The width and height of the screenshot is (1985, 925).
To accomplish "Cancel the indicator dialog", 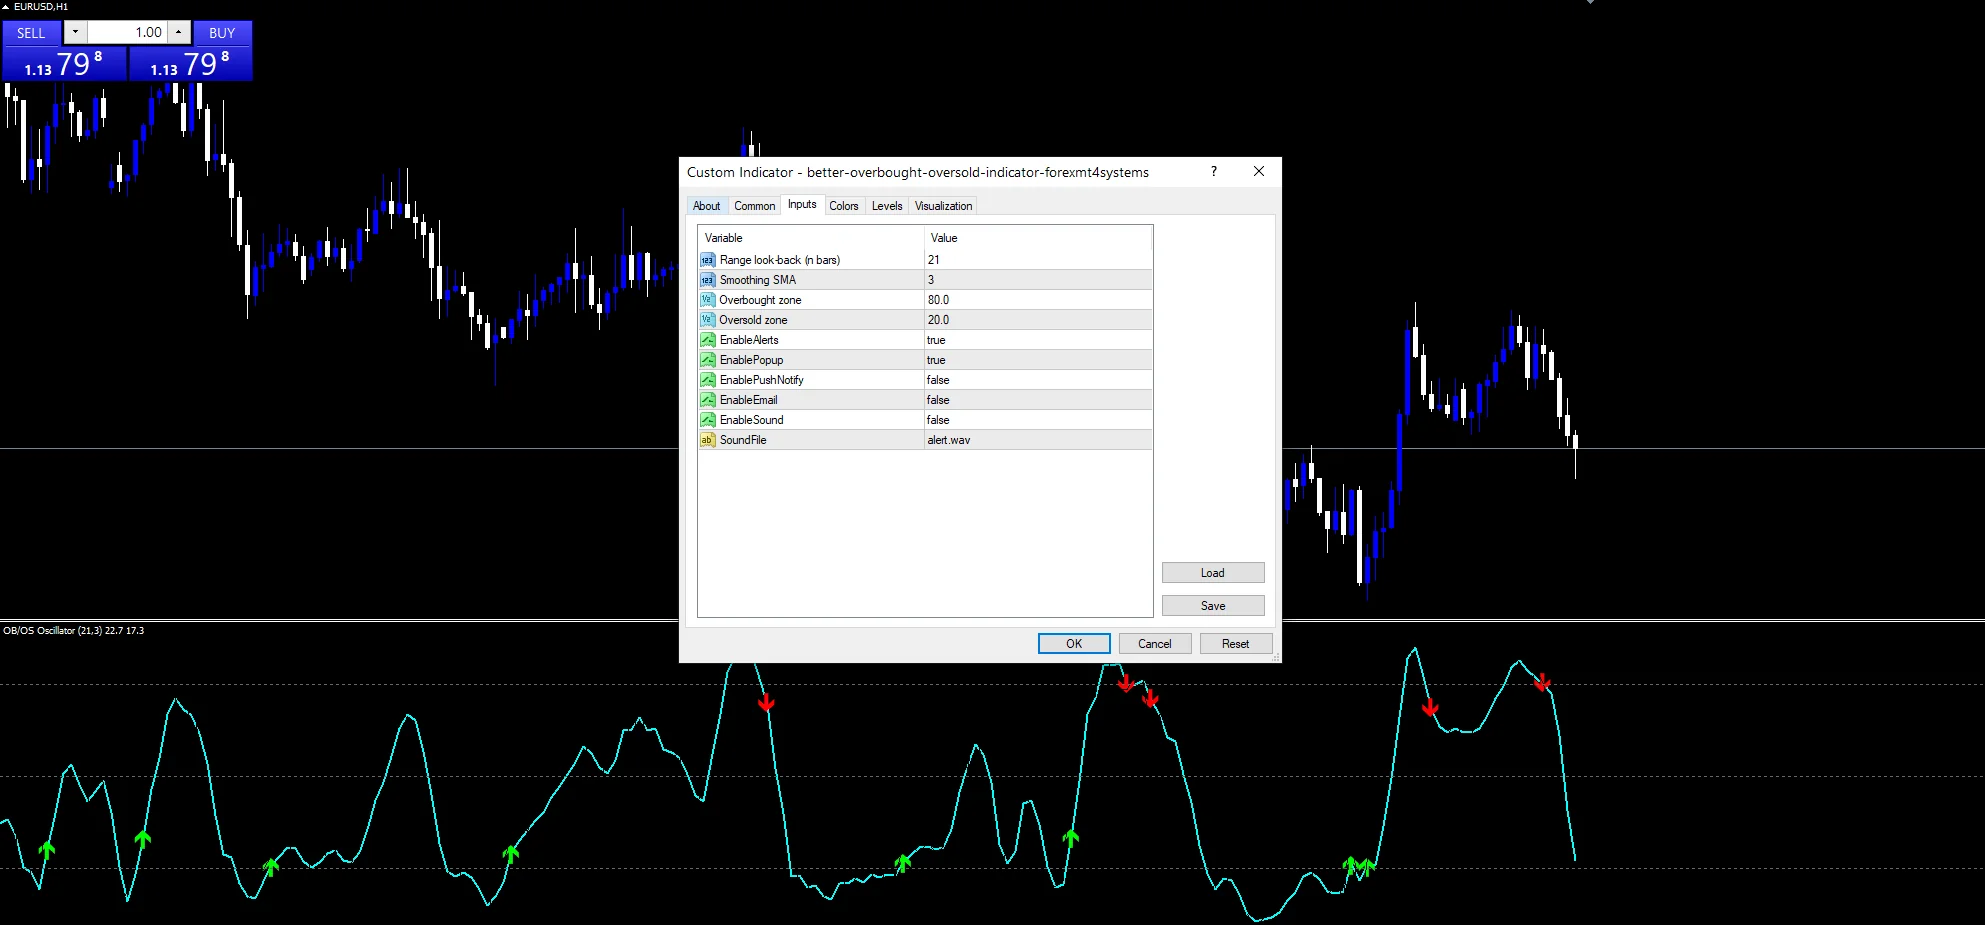I will 1154,644.
